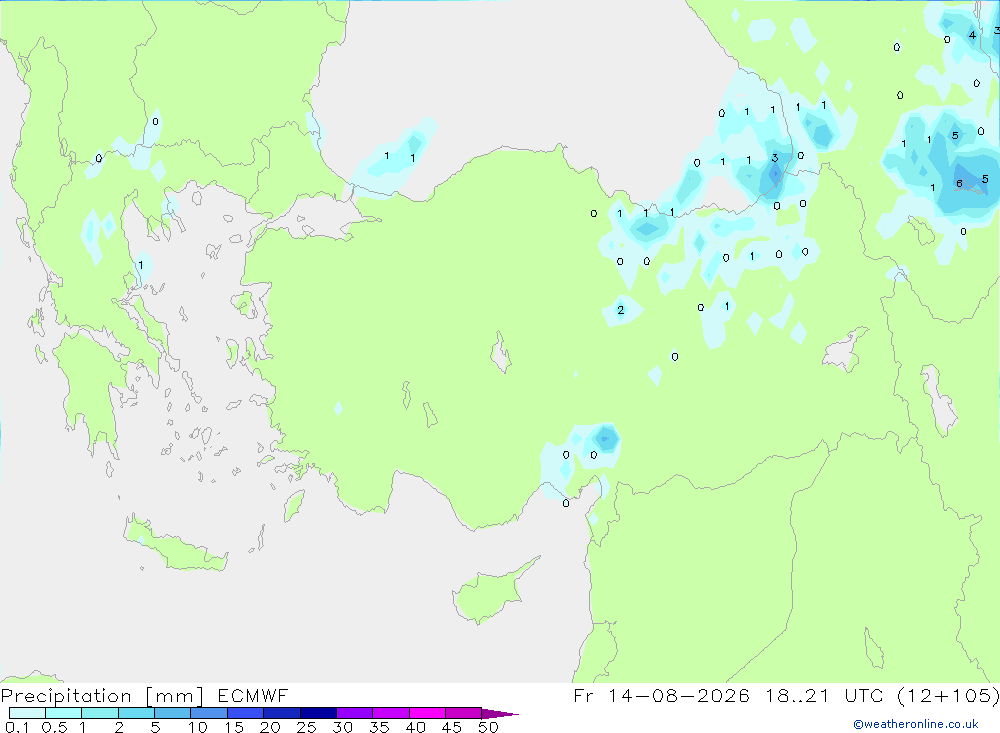Click the '18..21' time range text
1000x733 pixels.
tap(797, 695)
